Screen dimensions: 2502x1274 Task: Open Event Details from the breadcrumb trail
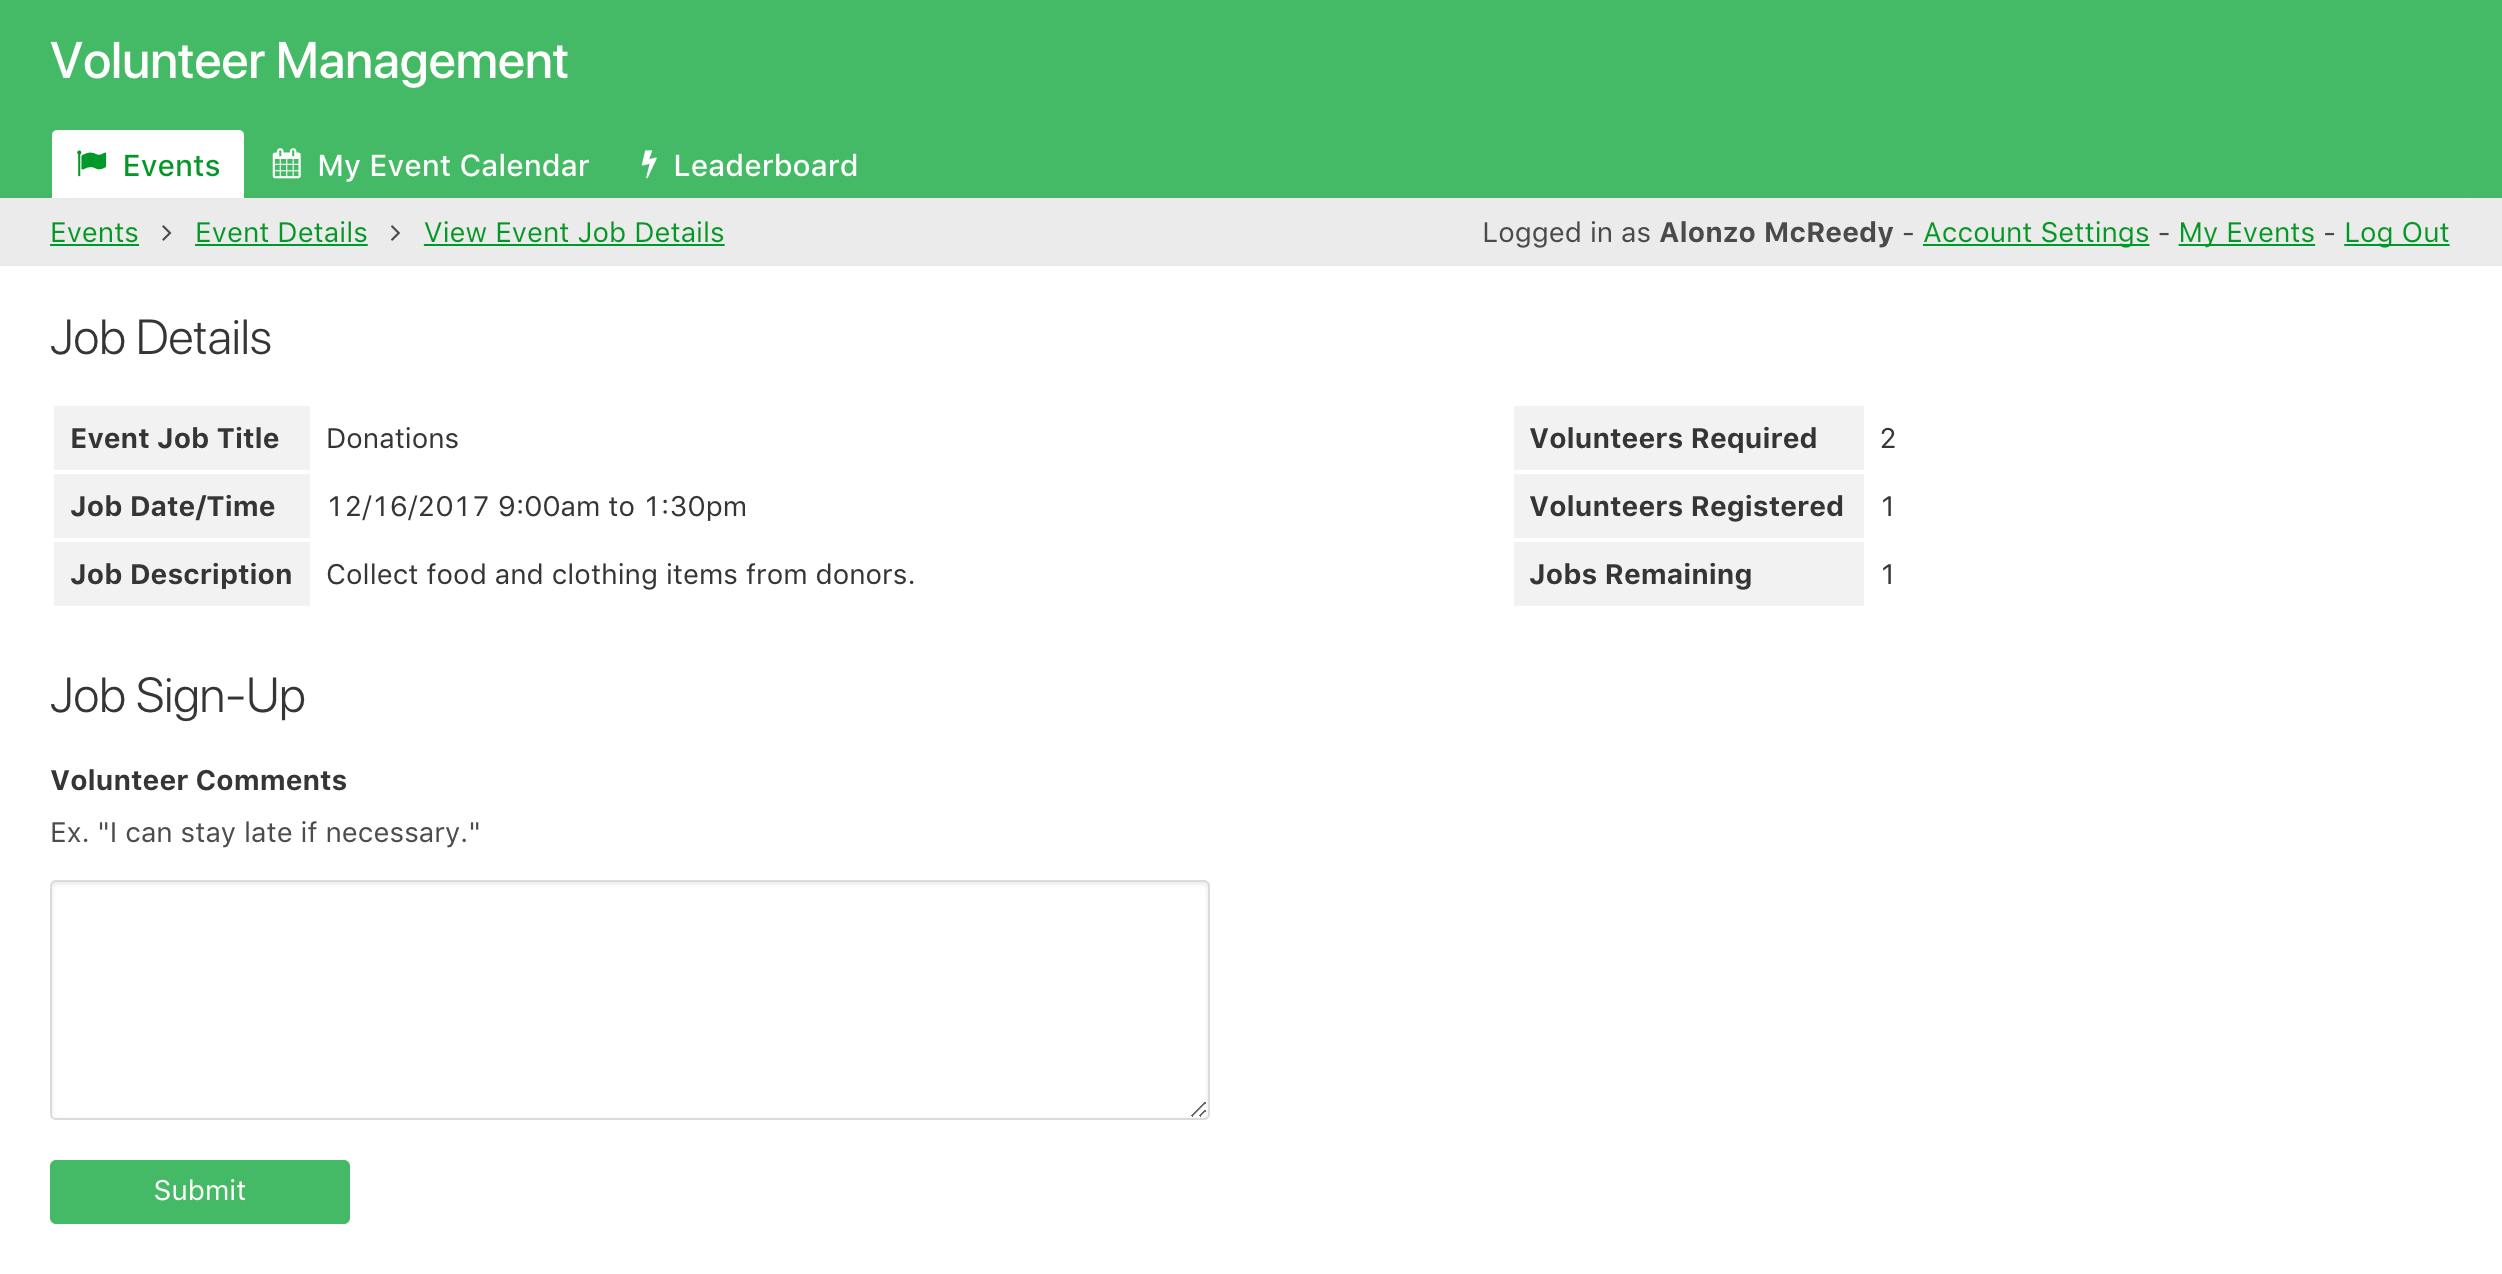pyautogui.click(x=281, y=231)
